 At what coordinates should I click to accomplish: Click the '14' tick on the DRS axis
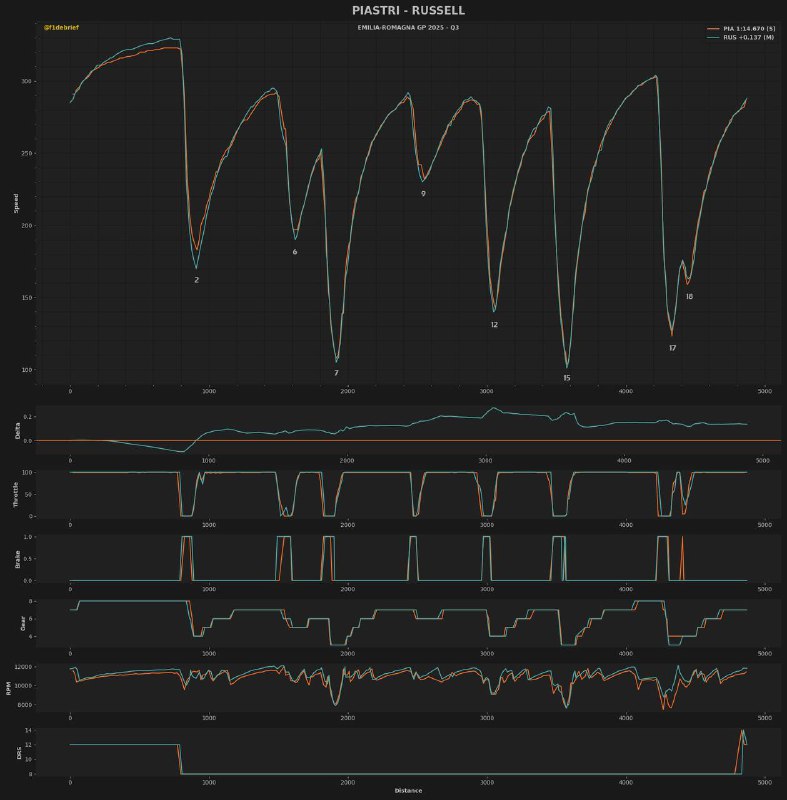(29, 731)
